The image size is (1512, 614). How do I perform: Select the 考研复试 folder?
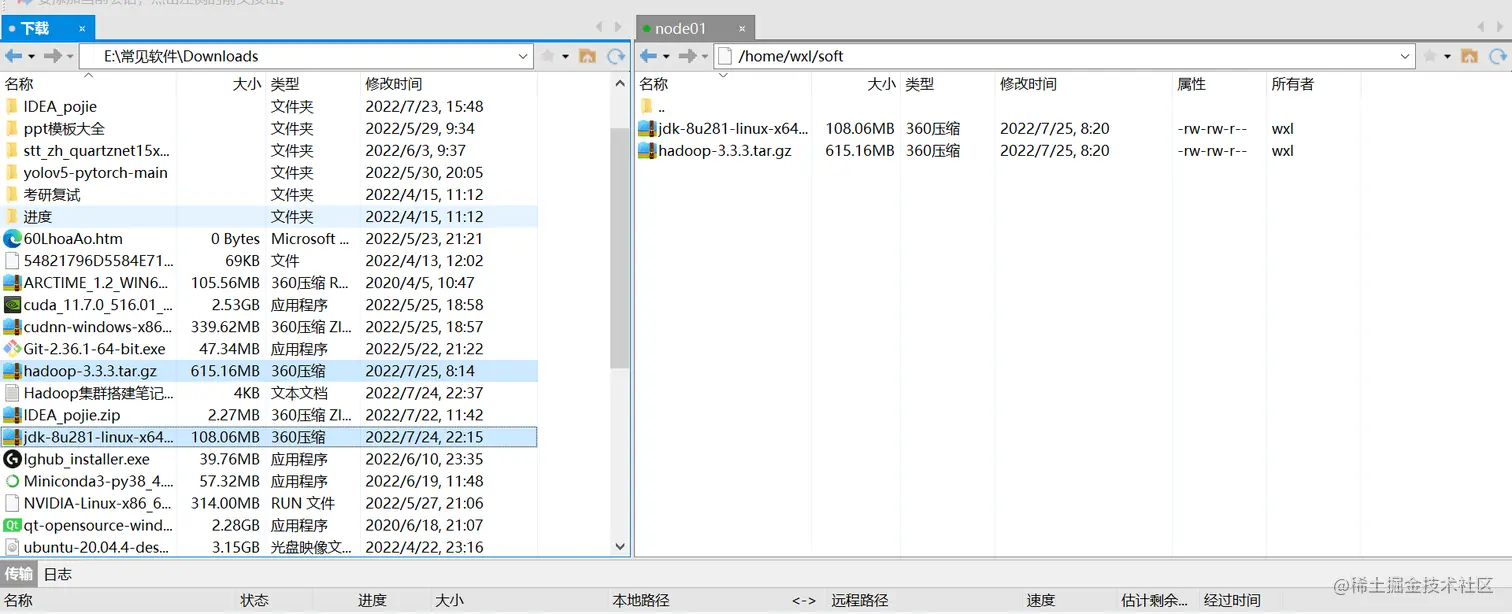(x=52, y=194)
